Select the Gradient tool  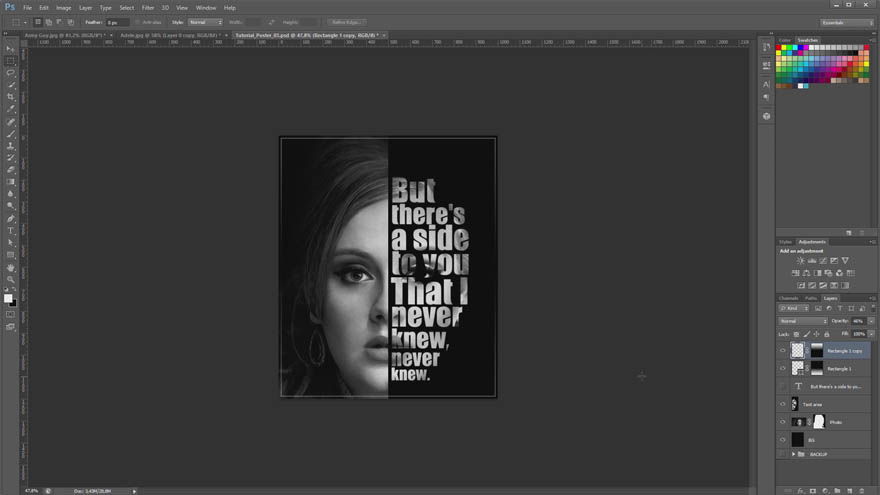10,182
